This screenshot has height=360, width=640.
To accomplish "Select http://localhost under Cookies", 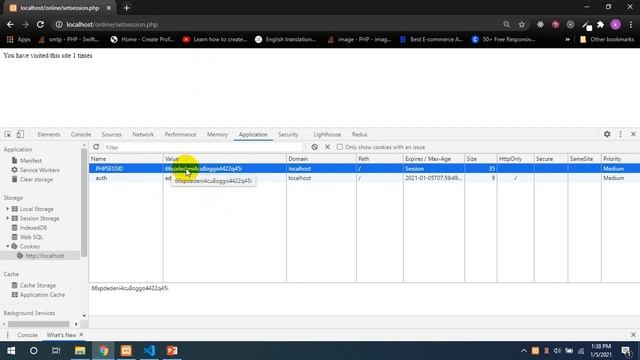I will [44, 256].
